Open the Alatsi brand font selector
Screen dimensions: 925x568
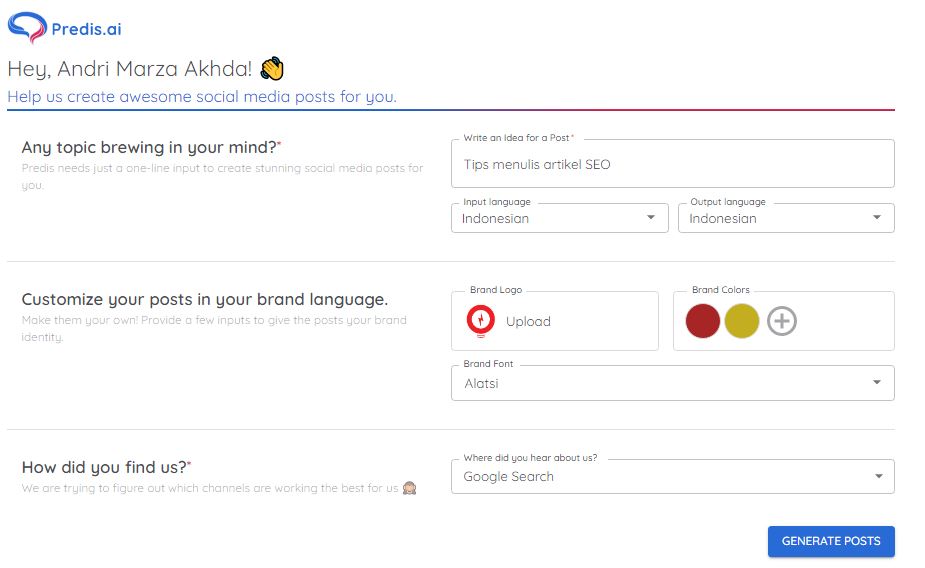[660, 383]
